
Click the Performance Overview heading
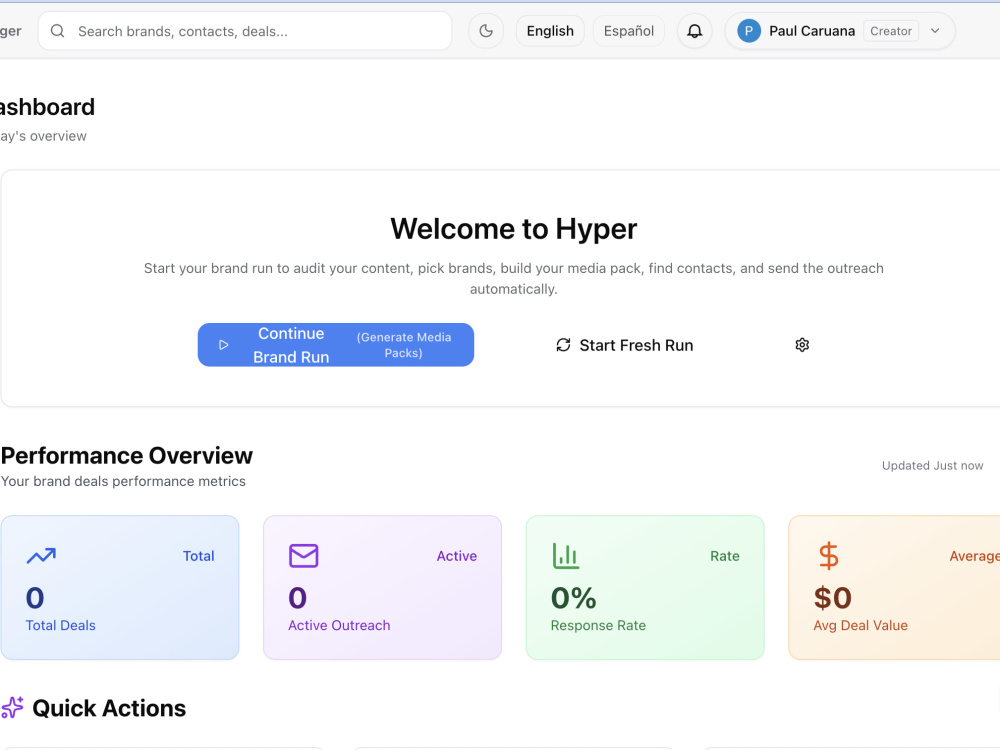[x=127, y=456]
